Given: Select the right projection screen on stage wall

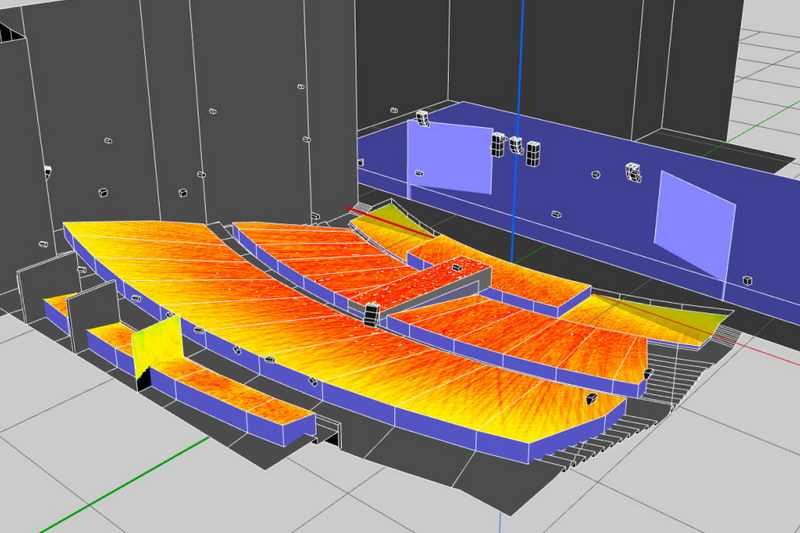Looking at the screenshot, I should 695,226.
